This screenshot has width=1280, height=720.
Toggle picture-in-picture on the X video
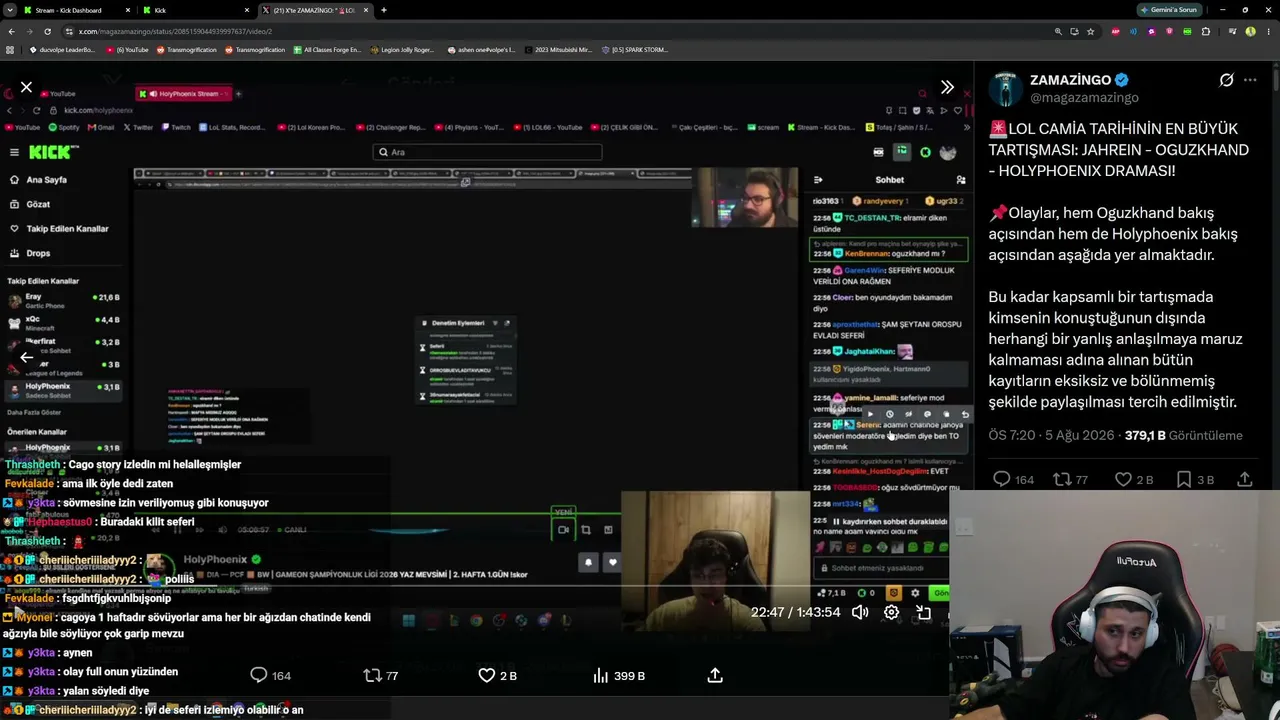pyautogui.click(x=924, y=612)
